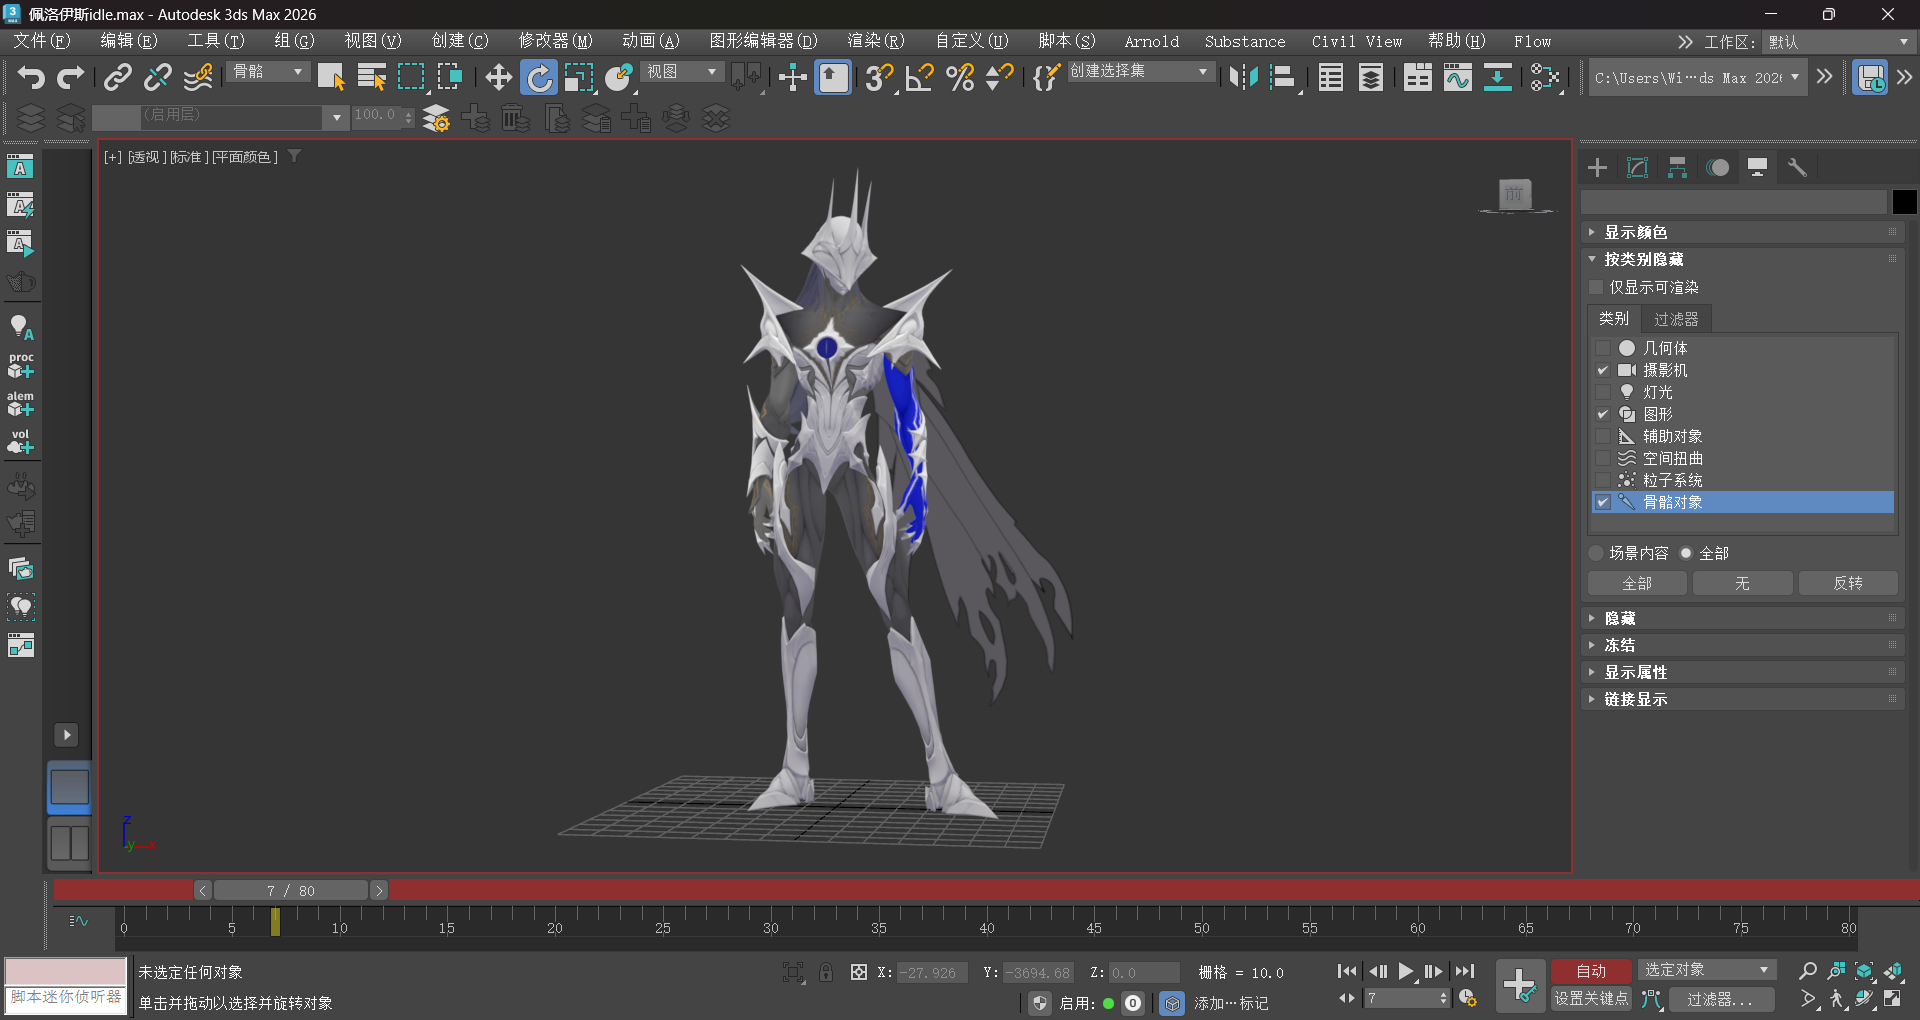
Task: Check the 仅显示可渲染 checkbox
Action: (1597, 287)
